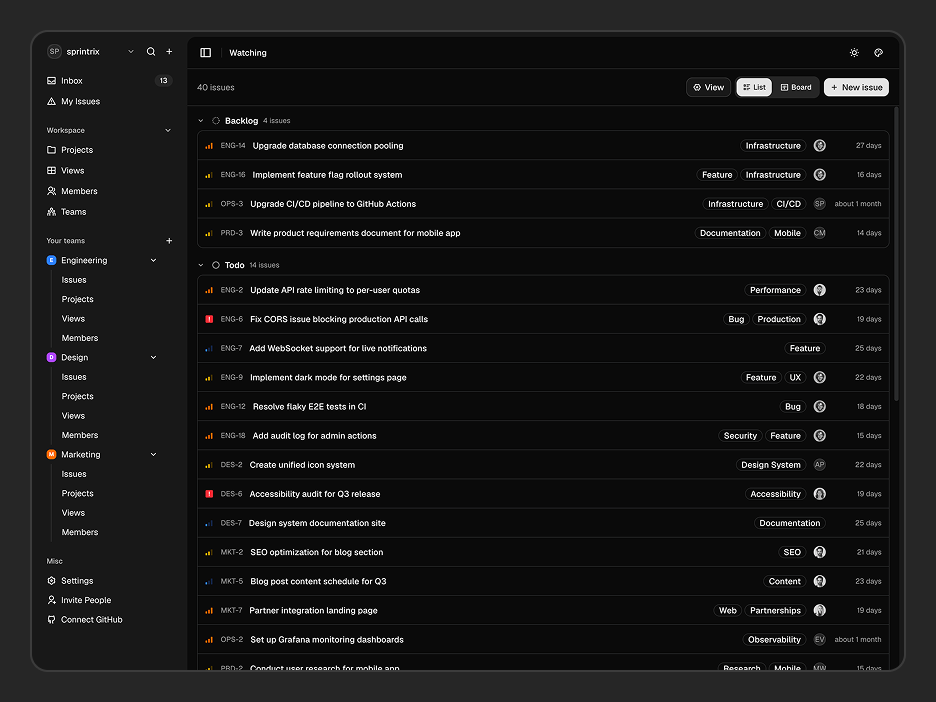Open Marketing Projects

tap(78, 494)
